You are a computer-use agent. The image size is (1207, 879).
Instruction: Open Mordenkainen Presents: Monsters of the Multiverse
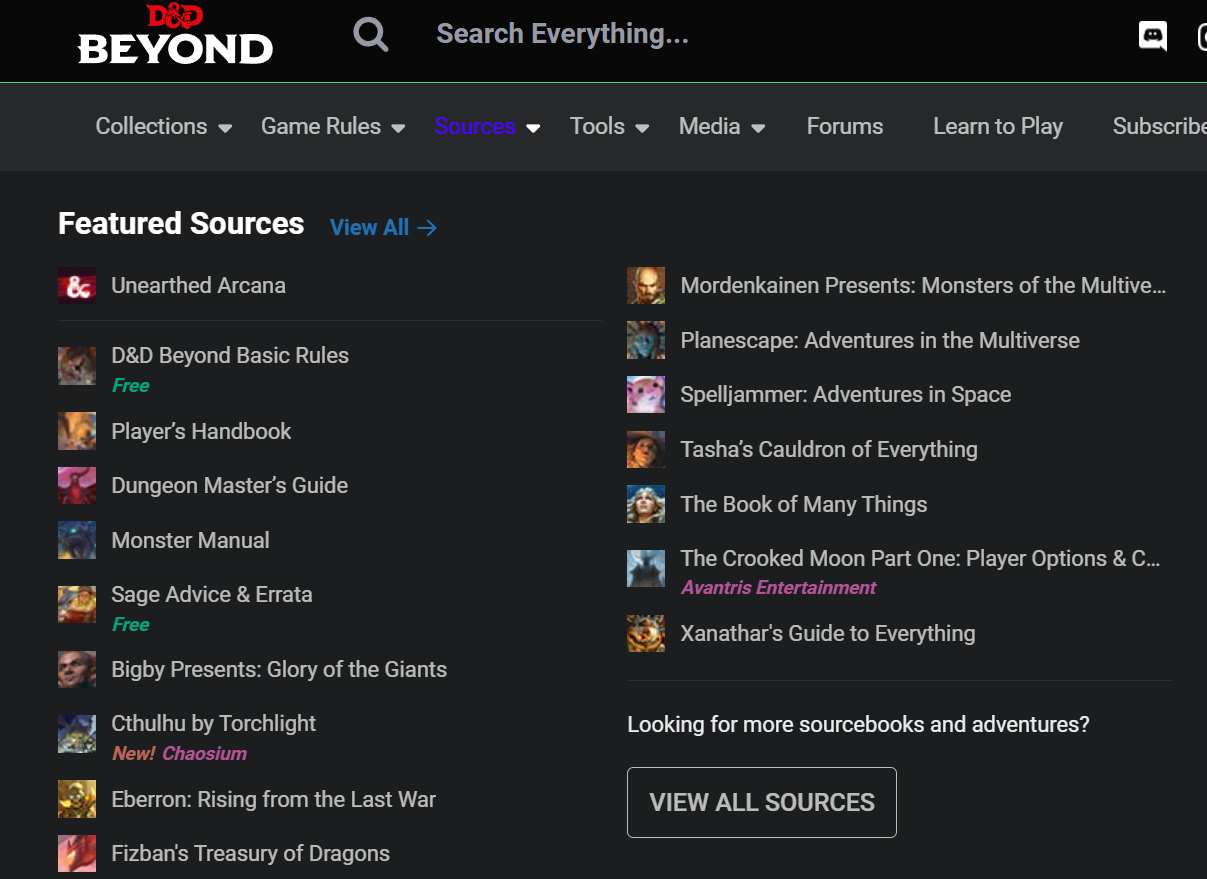tap(923, 285)
